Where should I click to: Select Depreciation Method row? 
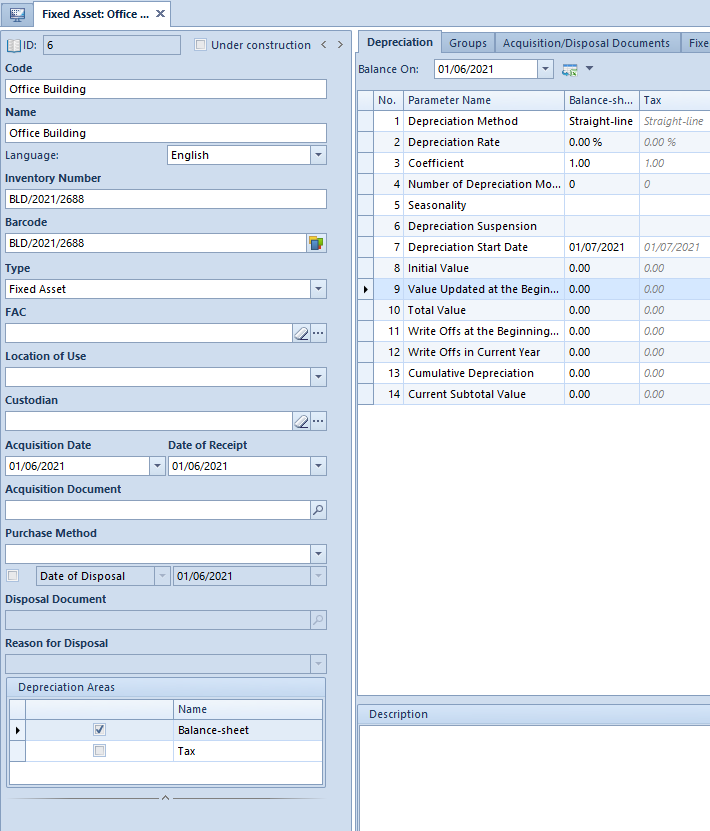coord(534,121)
